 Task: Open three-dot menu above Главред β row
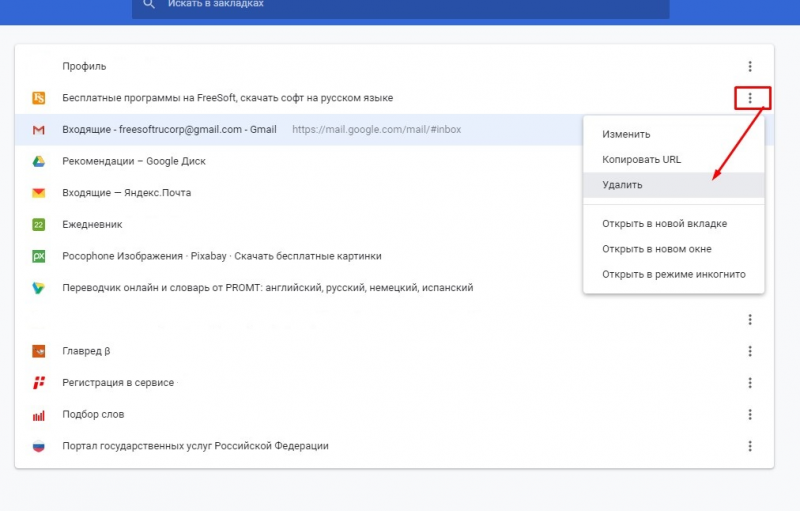coord(749,320)
